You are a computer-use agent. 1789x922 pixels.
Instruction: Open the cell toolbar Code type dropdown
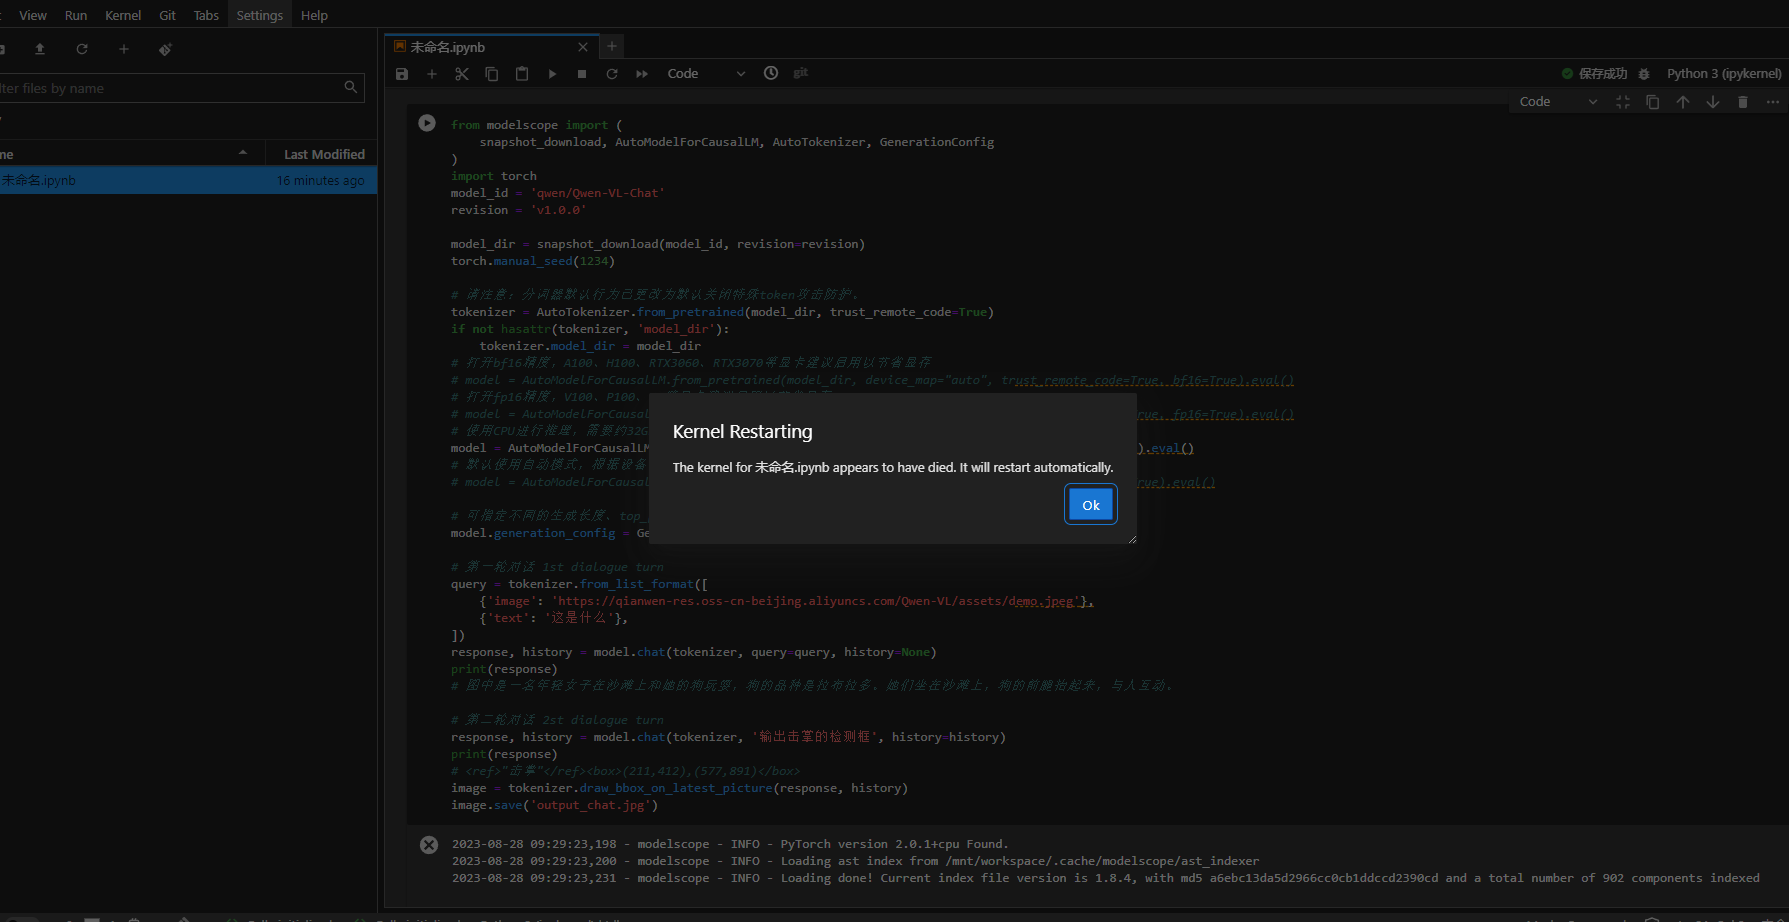click(x=1558, y=102)
